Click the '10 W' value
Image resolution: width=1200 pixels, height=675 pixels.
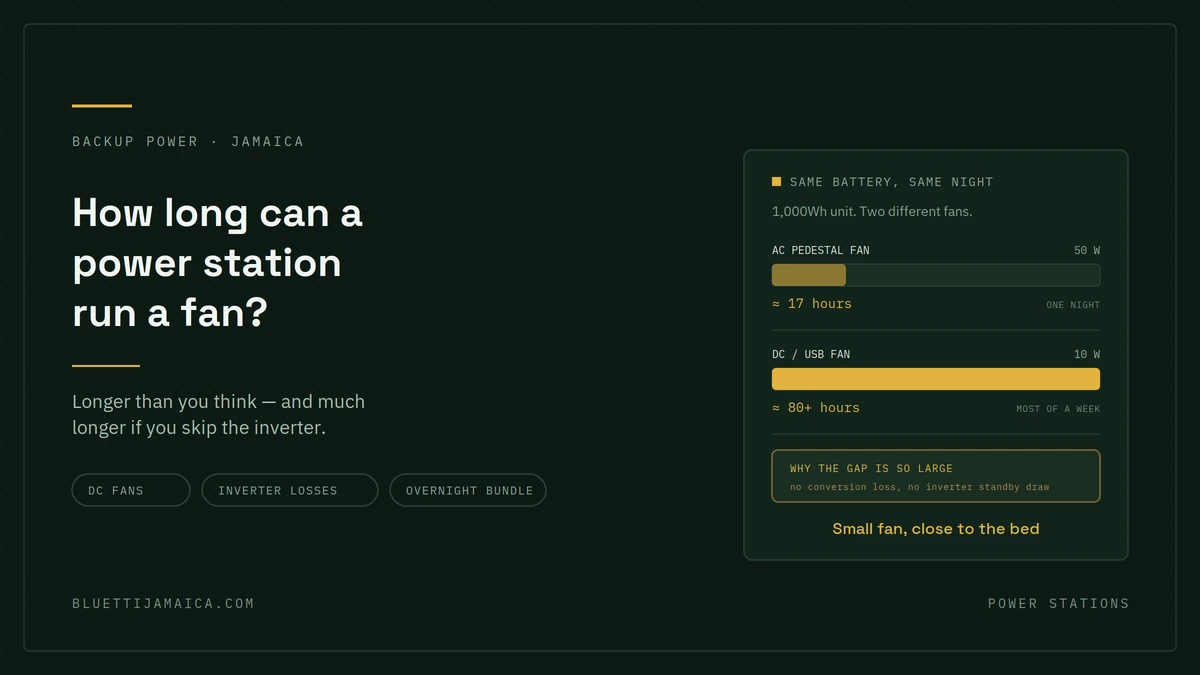click(1087, 354)
